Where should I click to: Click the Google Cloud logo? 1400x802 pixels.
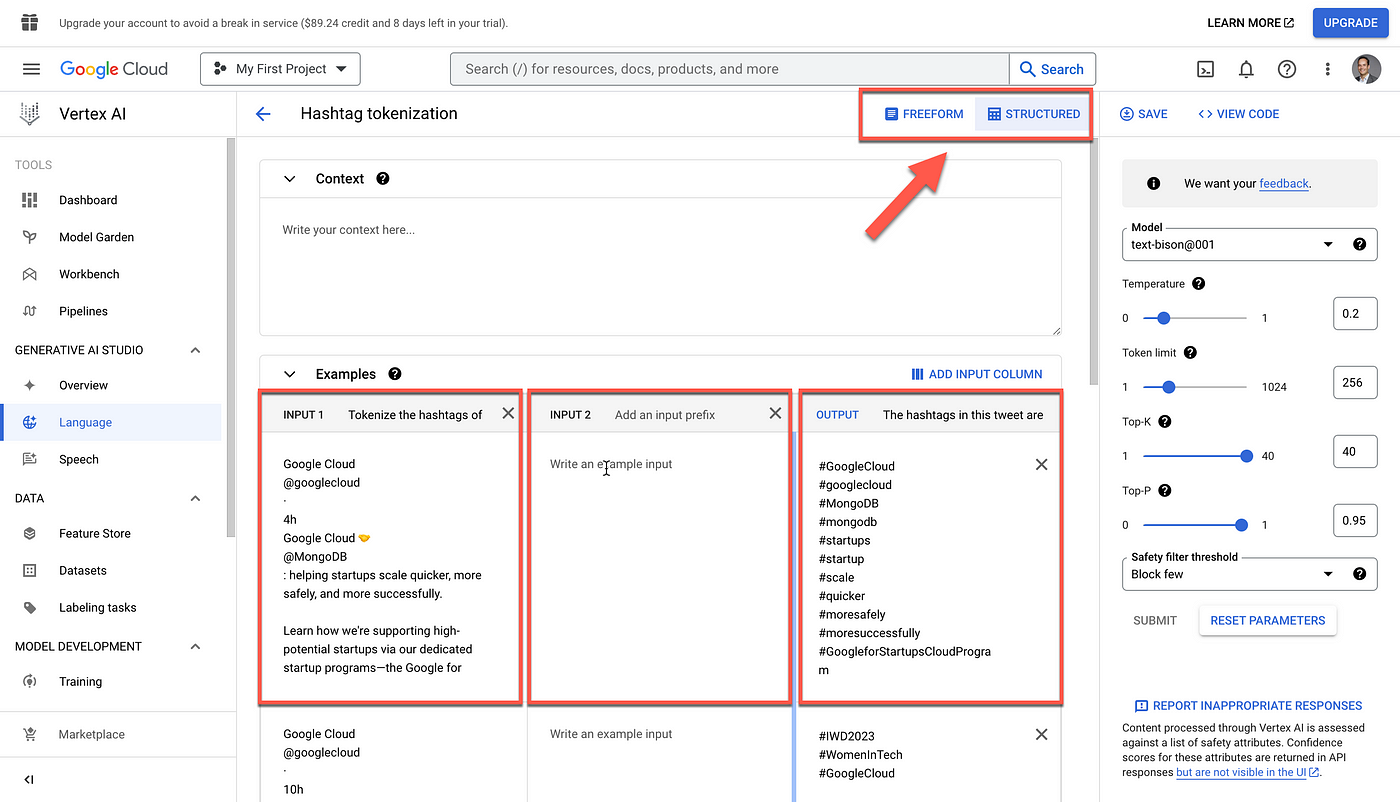tap(114, 69)
